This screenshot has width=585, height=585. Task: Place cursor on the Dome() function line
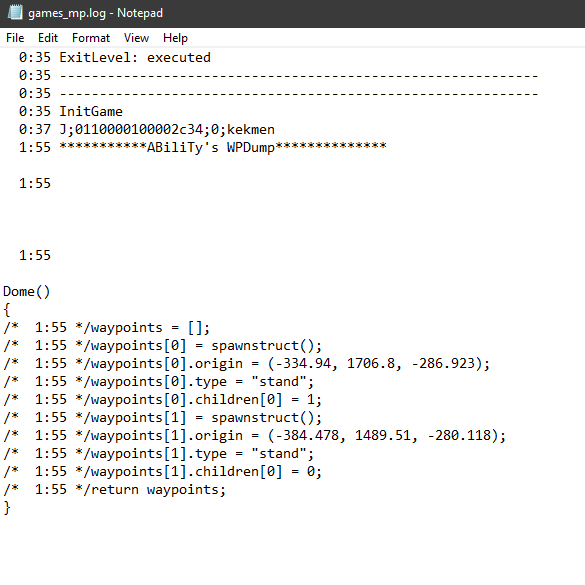click(26, 291)
